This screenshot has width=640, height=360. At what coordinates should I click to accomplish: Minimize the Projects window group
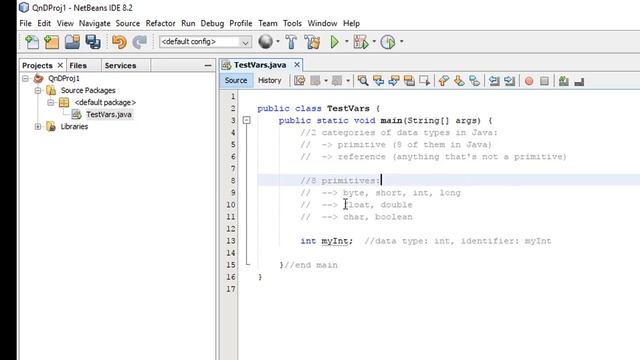[208, 65]
